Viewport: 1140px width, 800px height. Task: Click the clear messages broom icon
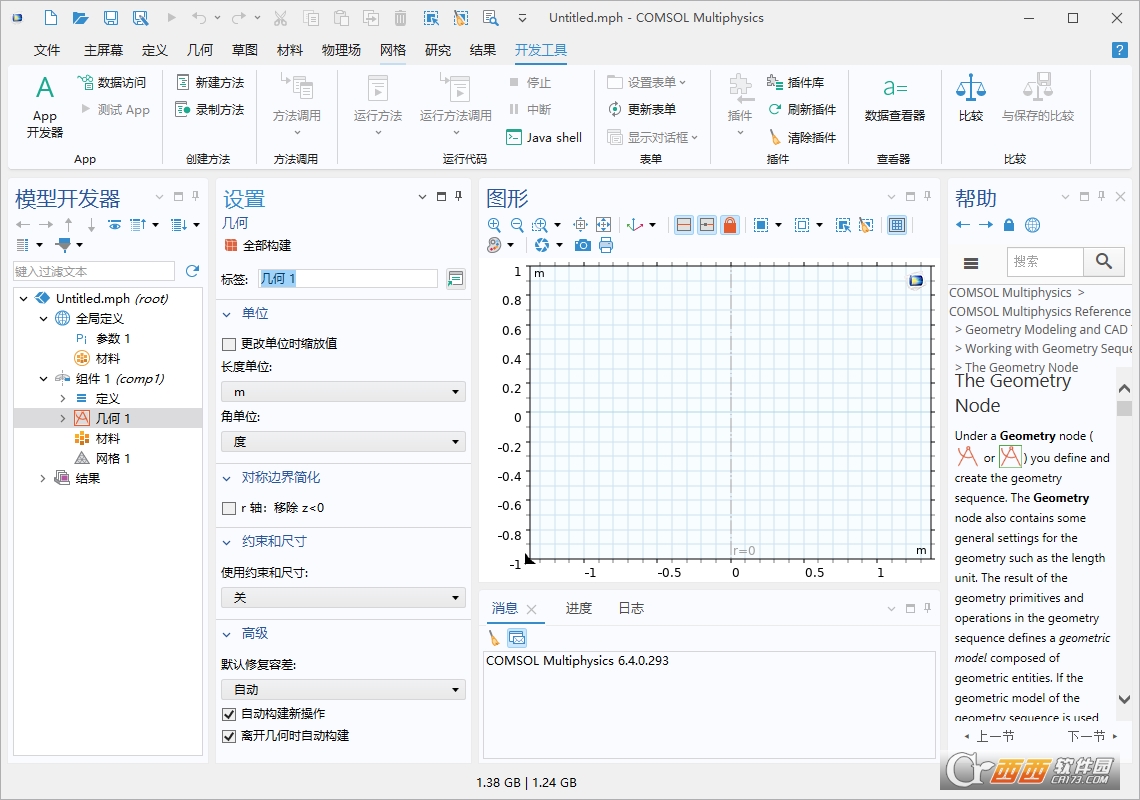point(494,638)
